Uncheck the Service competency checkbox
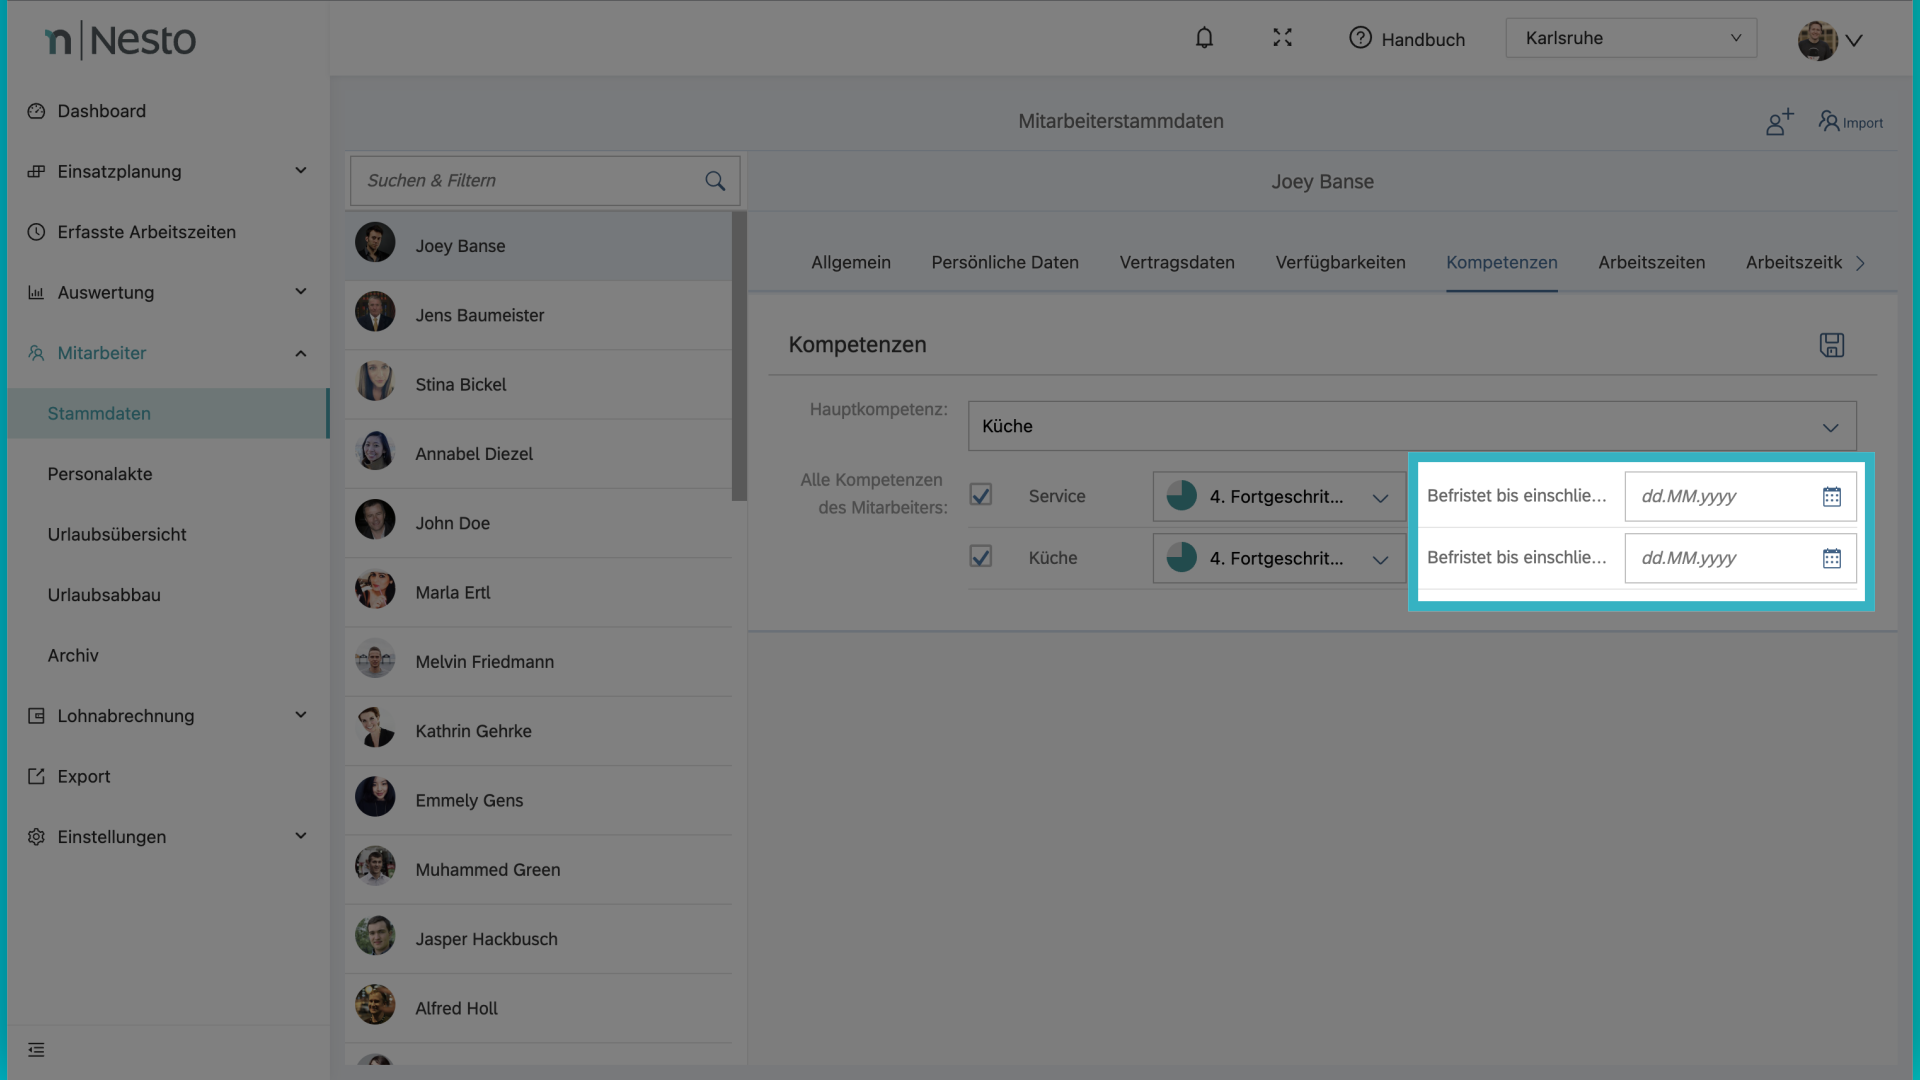The height and width of the screenshot is (1080, 1920). [981, 495]
